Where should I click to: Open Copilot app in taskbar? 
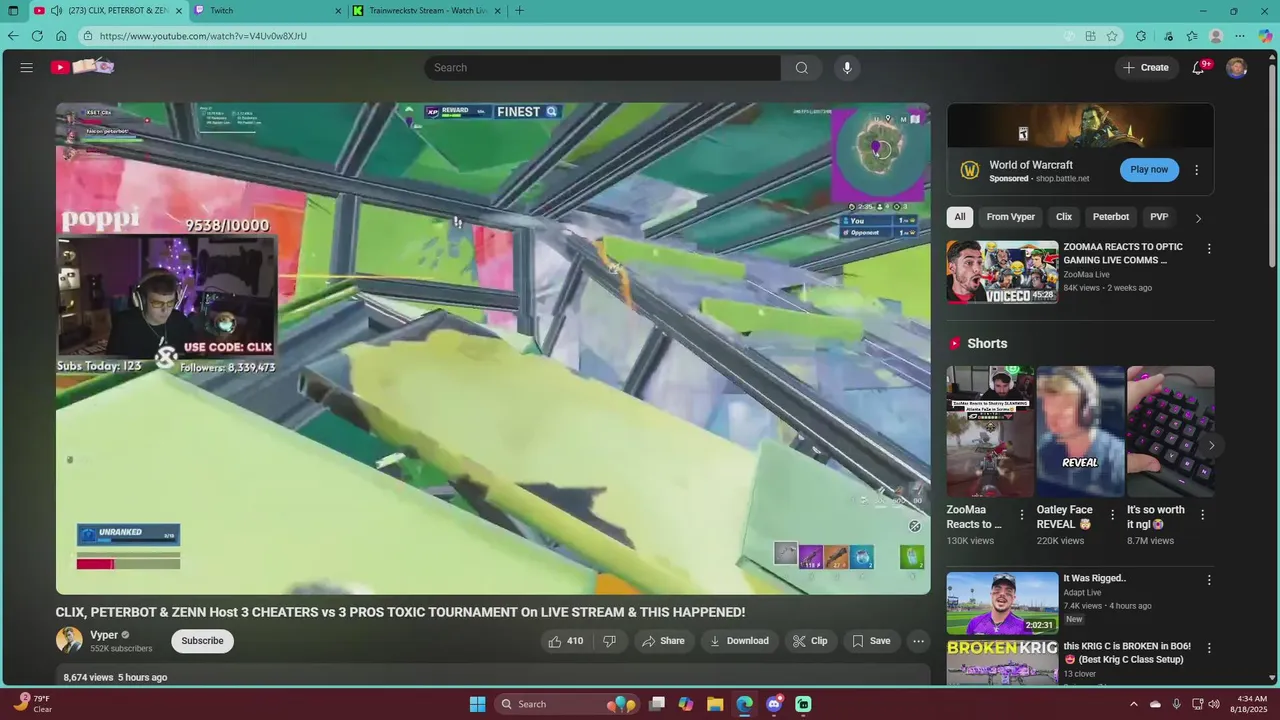coord(686,704)
